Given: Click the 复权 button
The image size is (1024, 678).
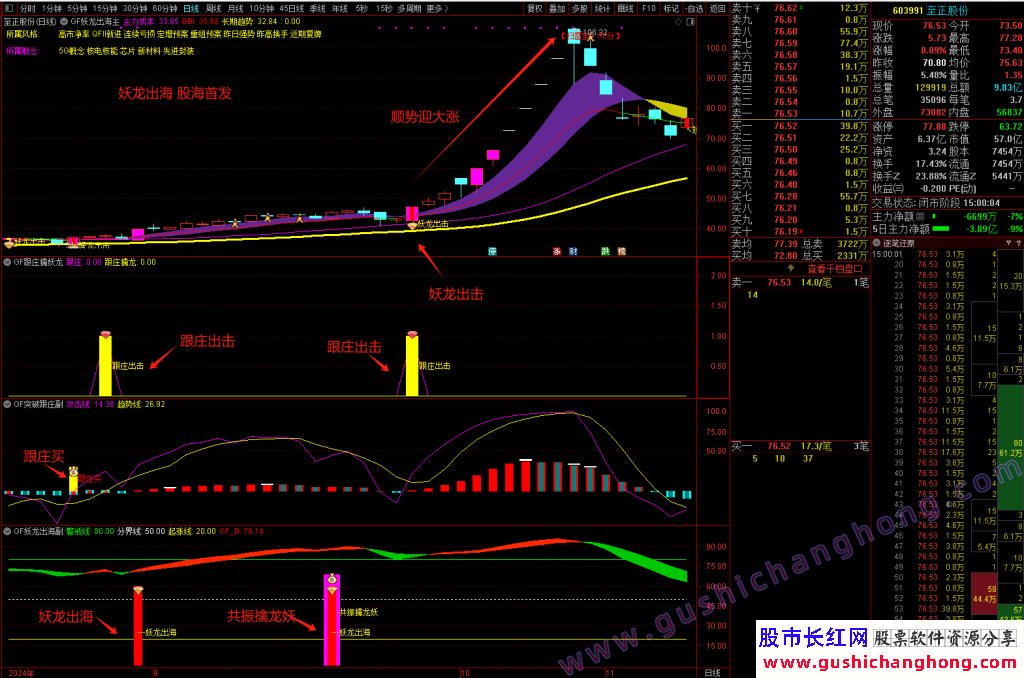Looking at the screenshot, I should pyautogui.click(x=535, y=8).
